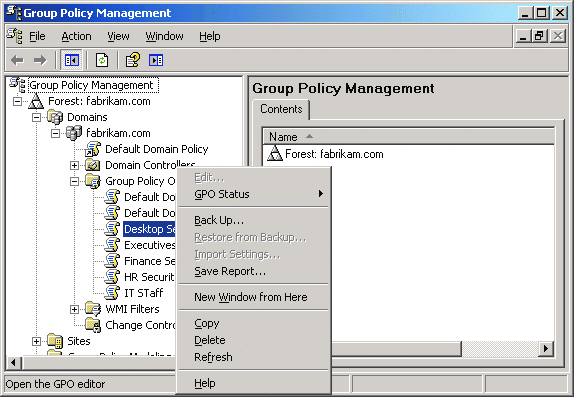Click the Group Policy Management root icon
Viewport: 574px width, 397px height.
(17, 85)
